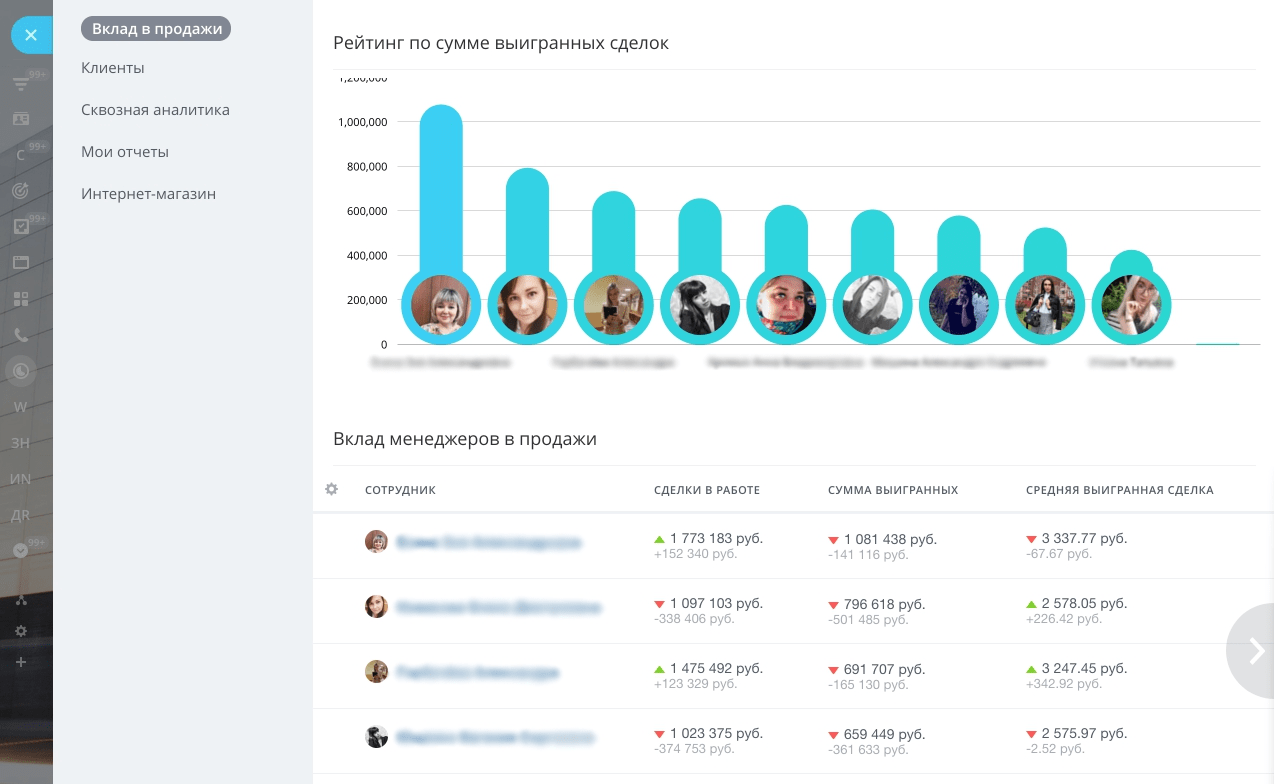Click the avatar on the sixth chart bar

click(x=872, y=305)
